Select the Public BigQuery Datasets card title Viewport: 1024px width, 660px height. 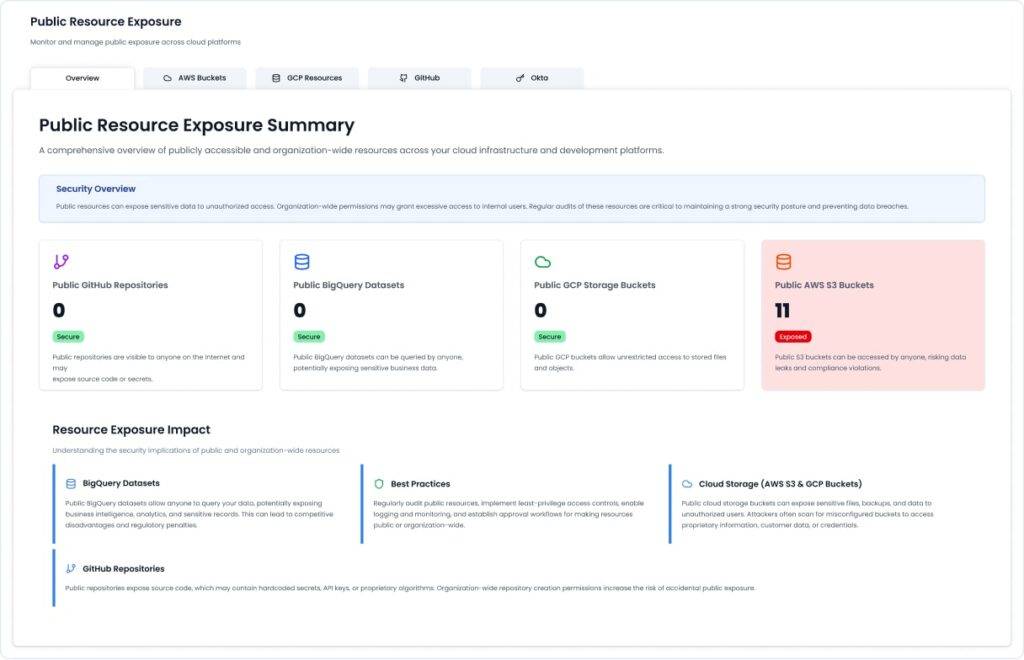pyautogui.click(x=349, y=285)
